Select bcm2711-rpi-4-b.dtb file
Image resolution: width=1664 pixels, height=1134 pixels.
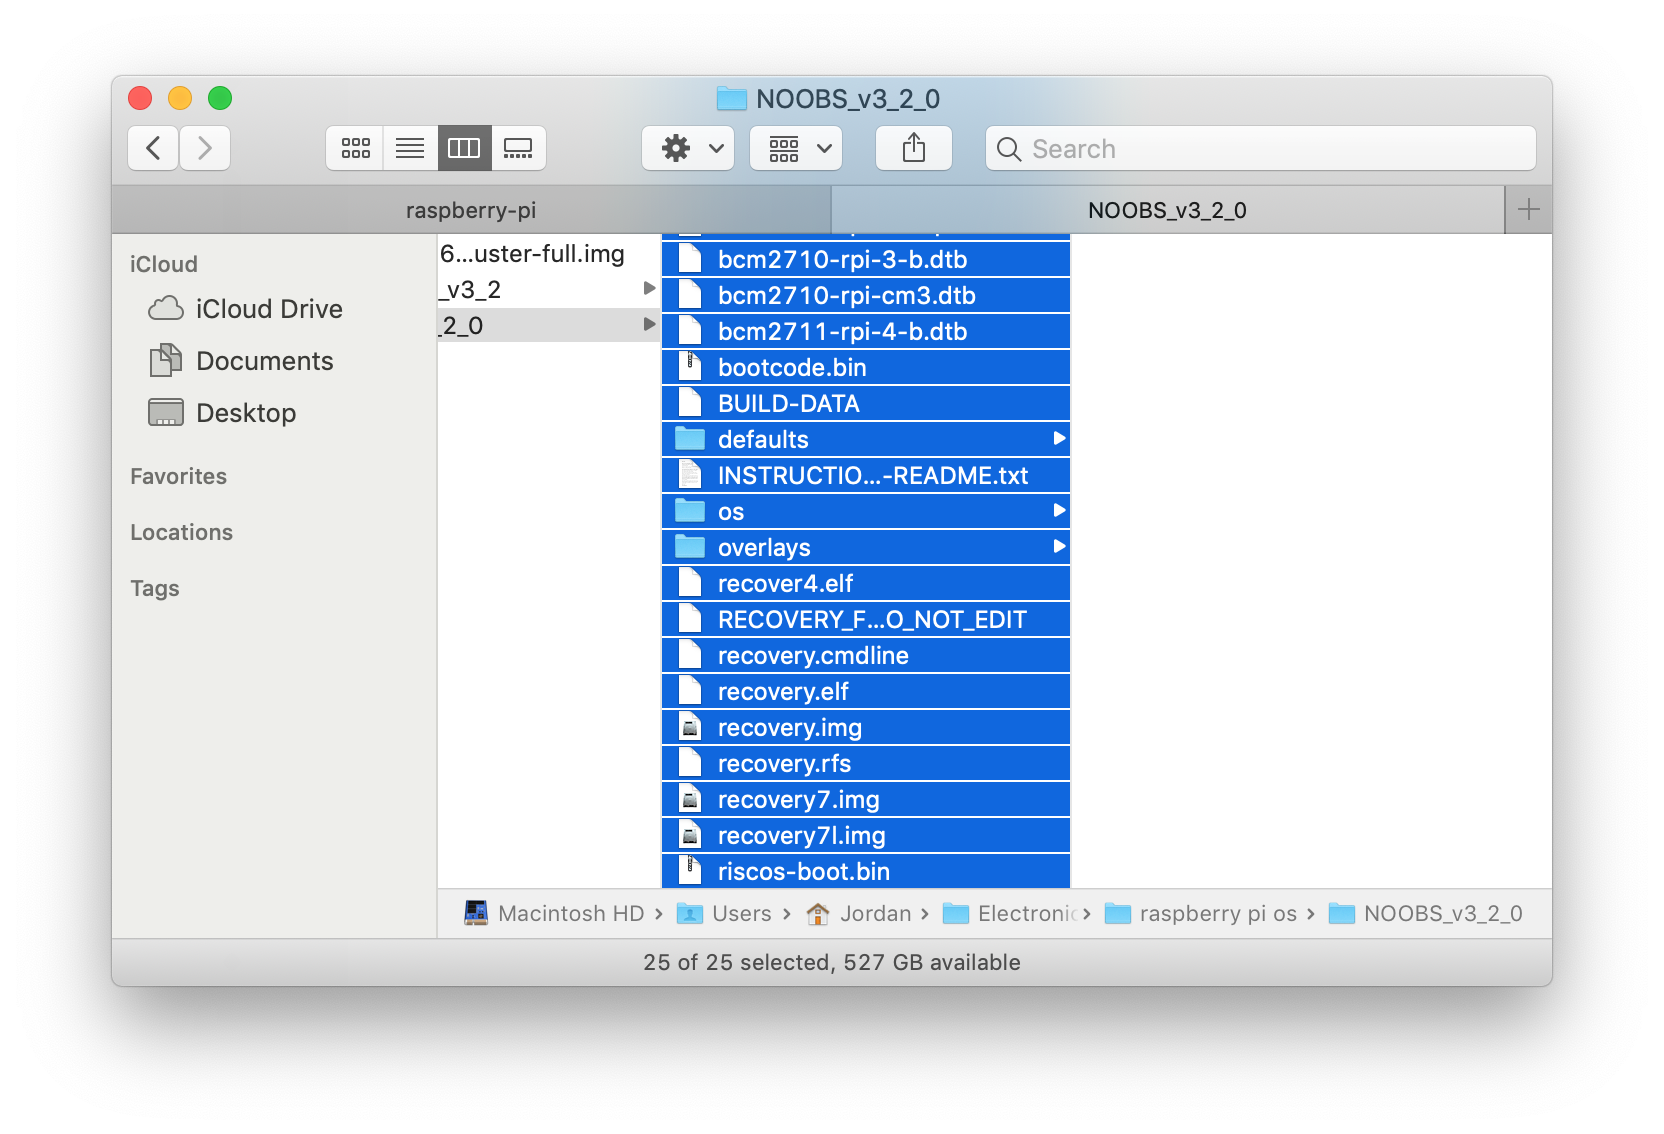(866, 332)
